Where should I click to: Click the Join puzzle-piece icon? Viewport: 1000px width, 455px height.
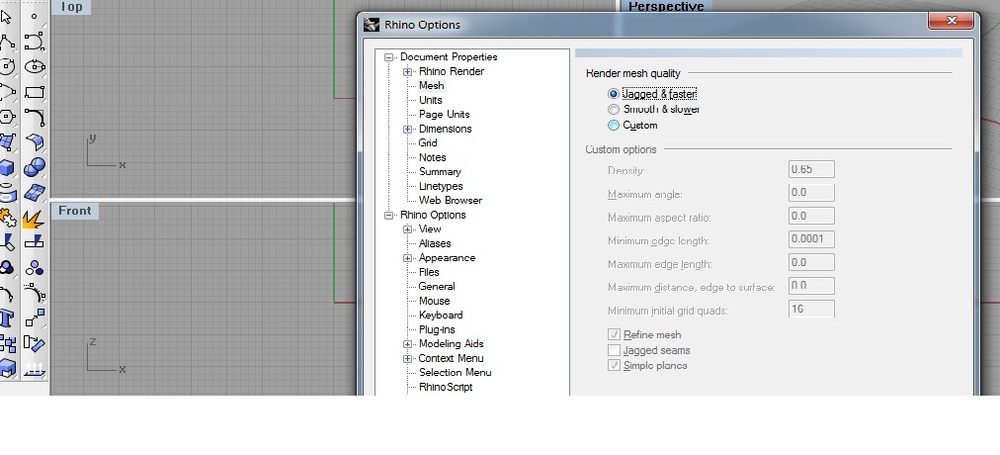click(8, 217)
